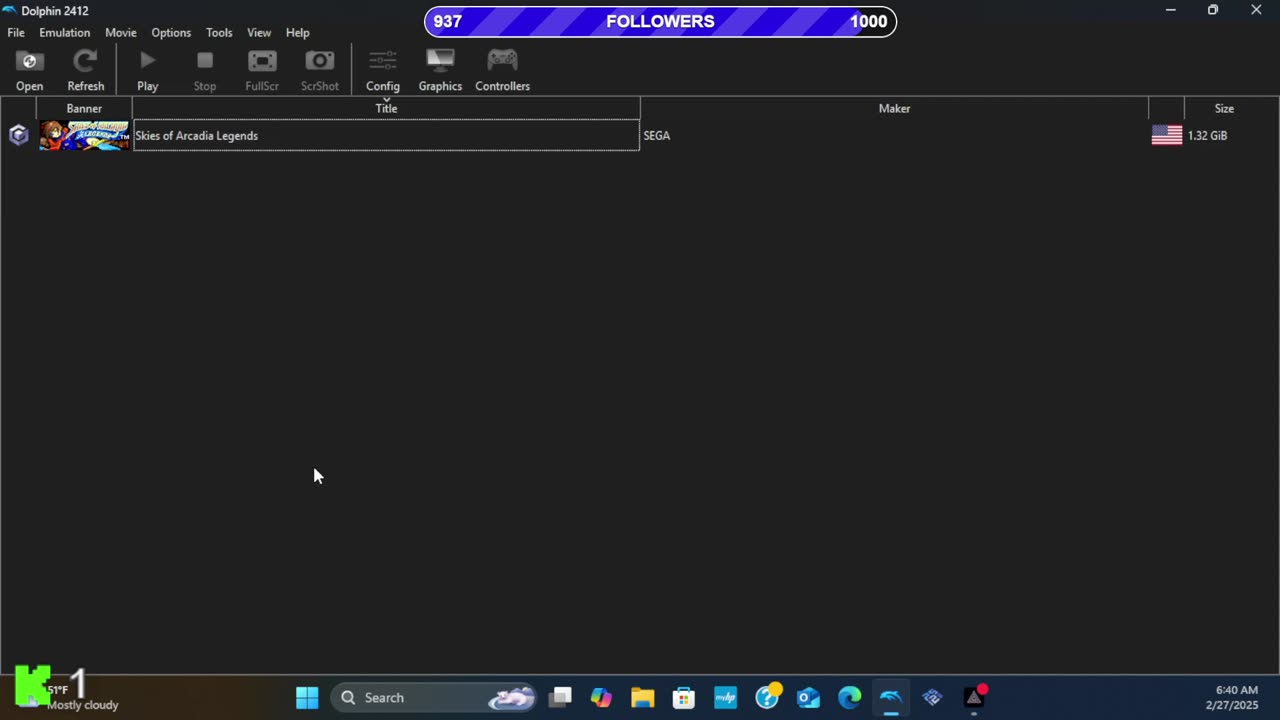Open Graphics settings
The image size is (1280, 720).
pyautogui.click(x=440, y=71)
